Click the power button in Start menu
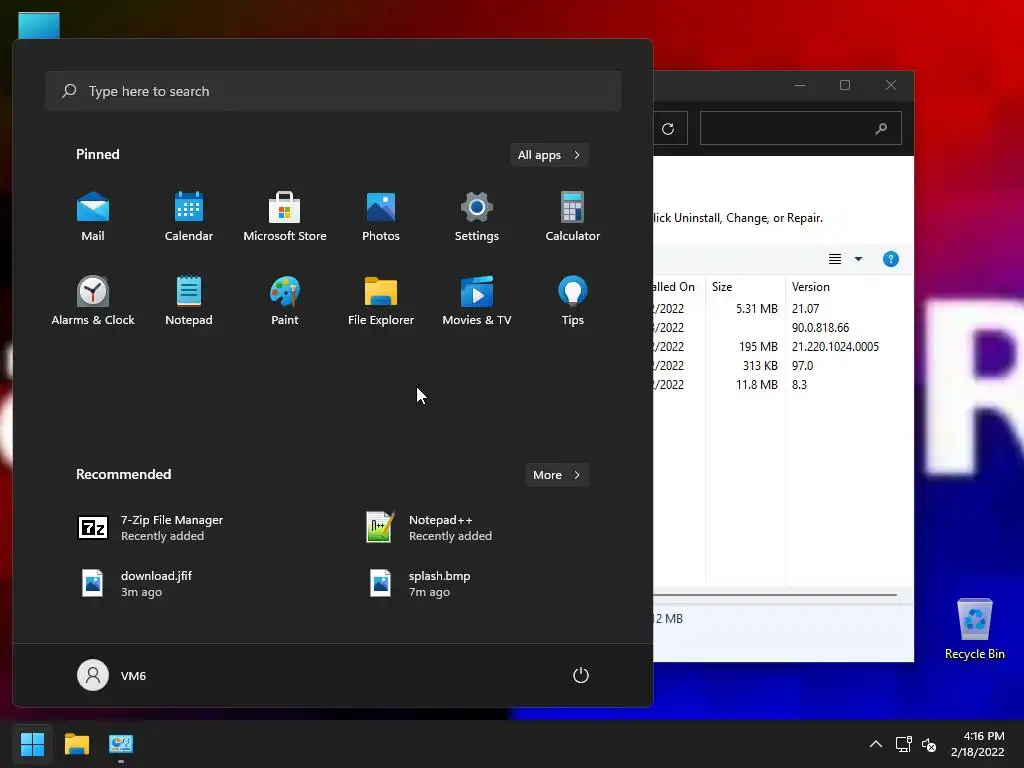 [x=581, y=675]
